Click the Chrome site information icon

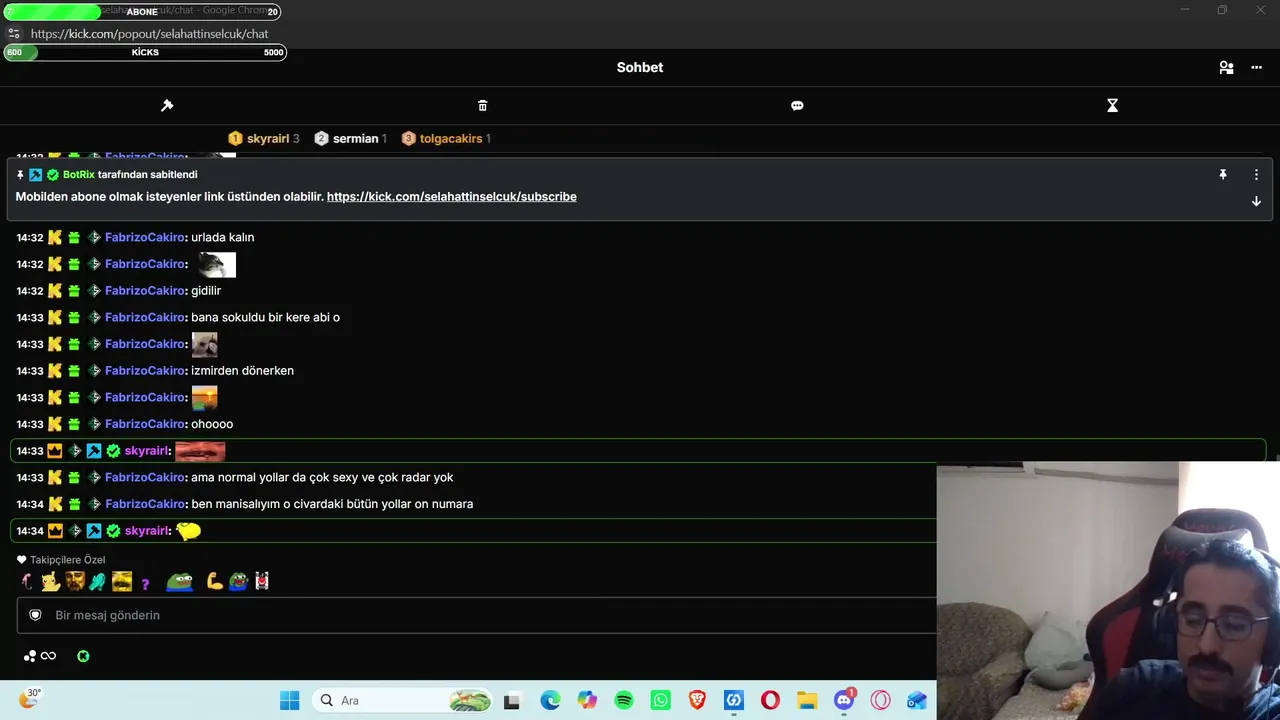point(14,34)
